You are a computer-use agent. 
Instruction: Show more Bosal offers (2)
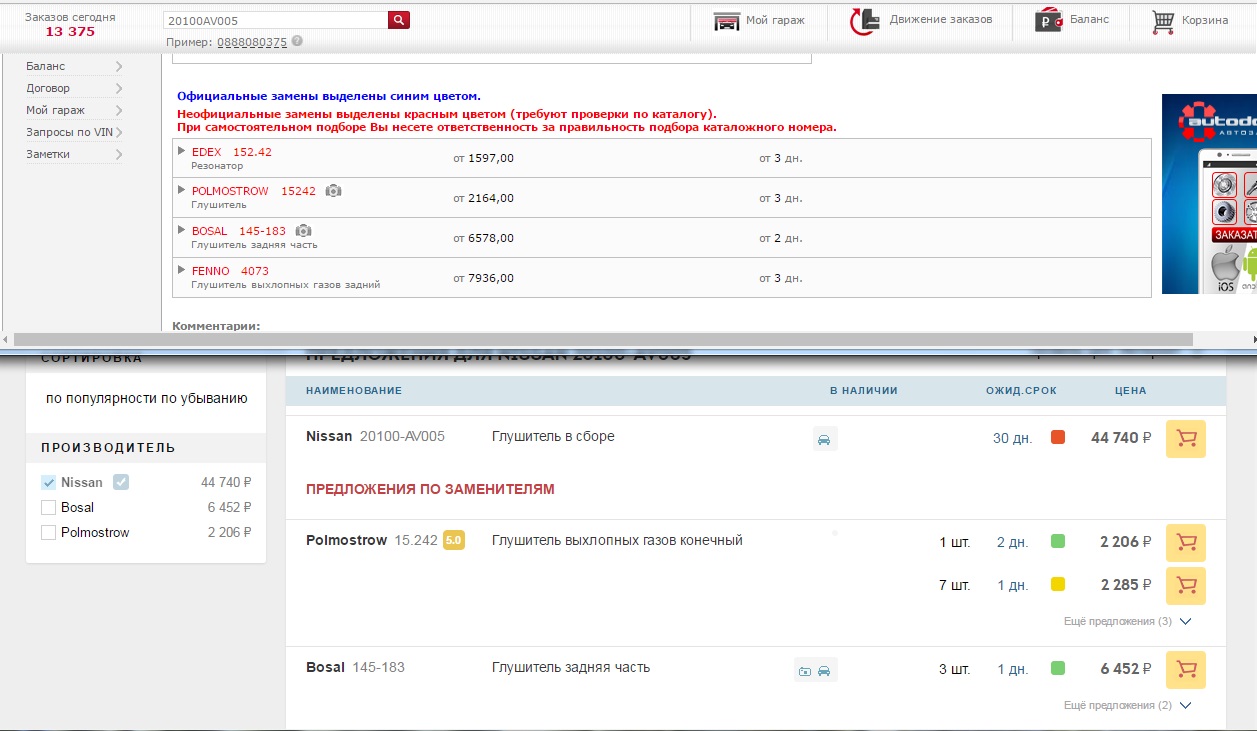click(1127, 705)
